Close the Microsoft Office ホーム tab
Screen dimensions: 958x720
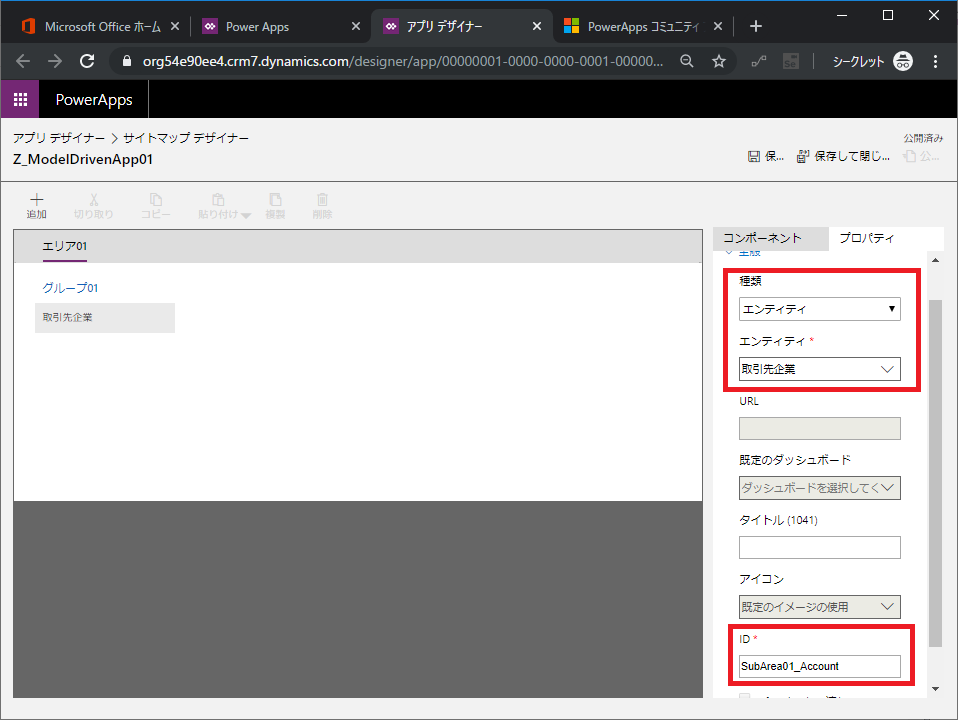[175, 26]
